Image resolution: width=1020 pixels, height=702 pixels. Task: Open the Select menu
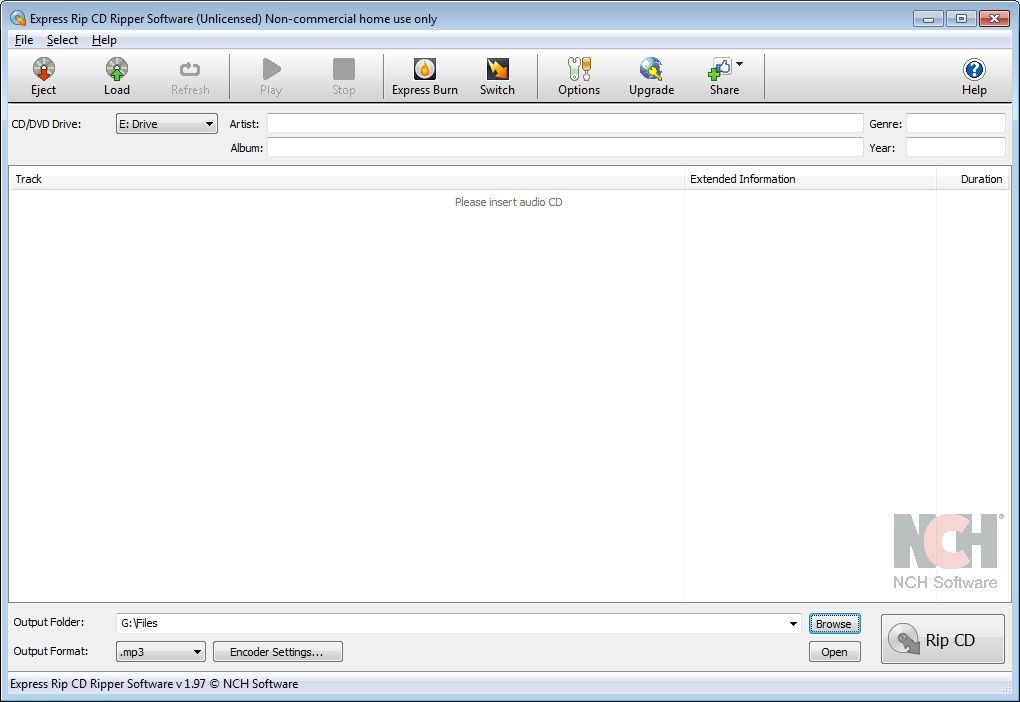click(x=62, y=40)
